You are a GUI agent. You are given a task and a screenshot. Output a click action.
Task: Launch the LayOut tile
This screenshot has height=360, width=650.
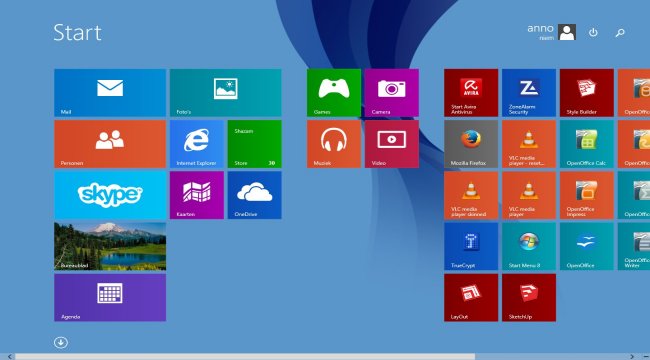(x=471, y=297)
